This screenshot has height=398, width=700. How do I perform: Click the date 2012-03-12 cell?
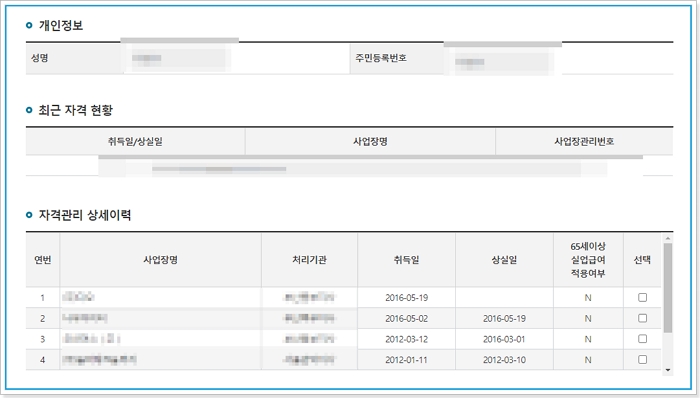coord(406,339)
